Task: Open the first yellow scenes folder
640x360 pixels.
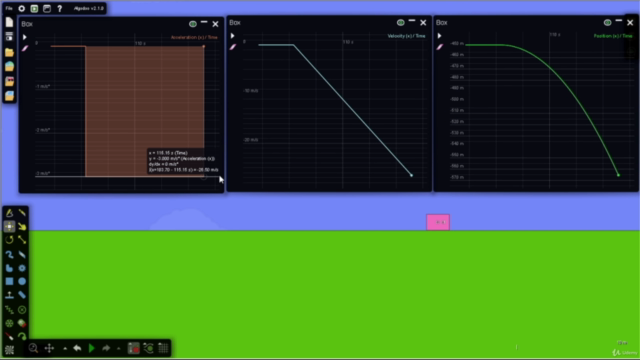Action: [9, 52]
